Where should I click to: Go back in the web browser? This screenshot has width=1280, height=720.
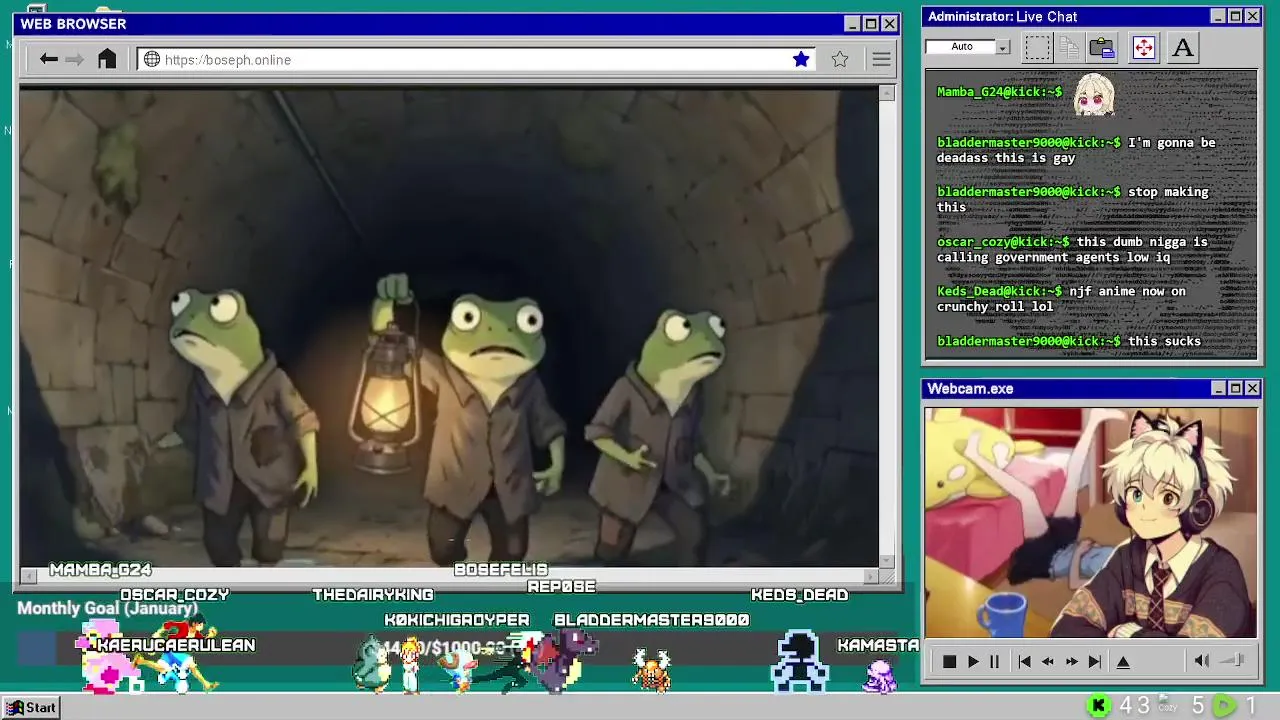pyautogui.click(x=48, y=60)
